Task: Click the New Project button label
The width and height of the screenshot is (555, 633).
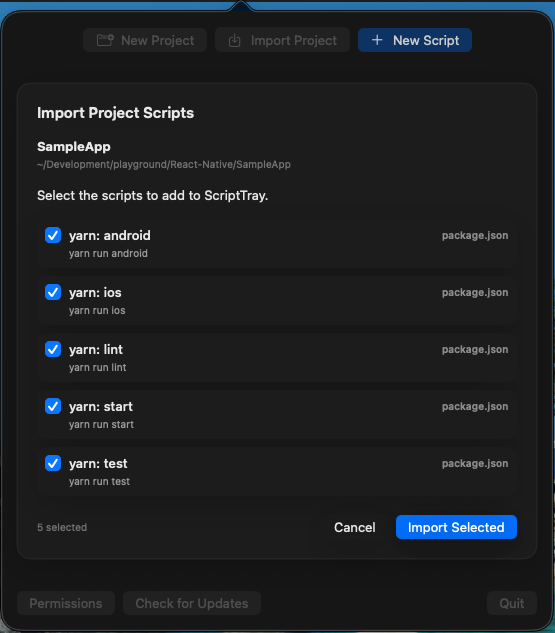Action: tap(157, 40)
